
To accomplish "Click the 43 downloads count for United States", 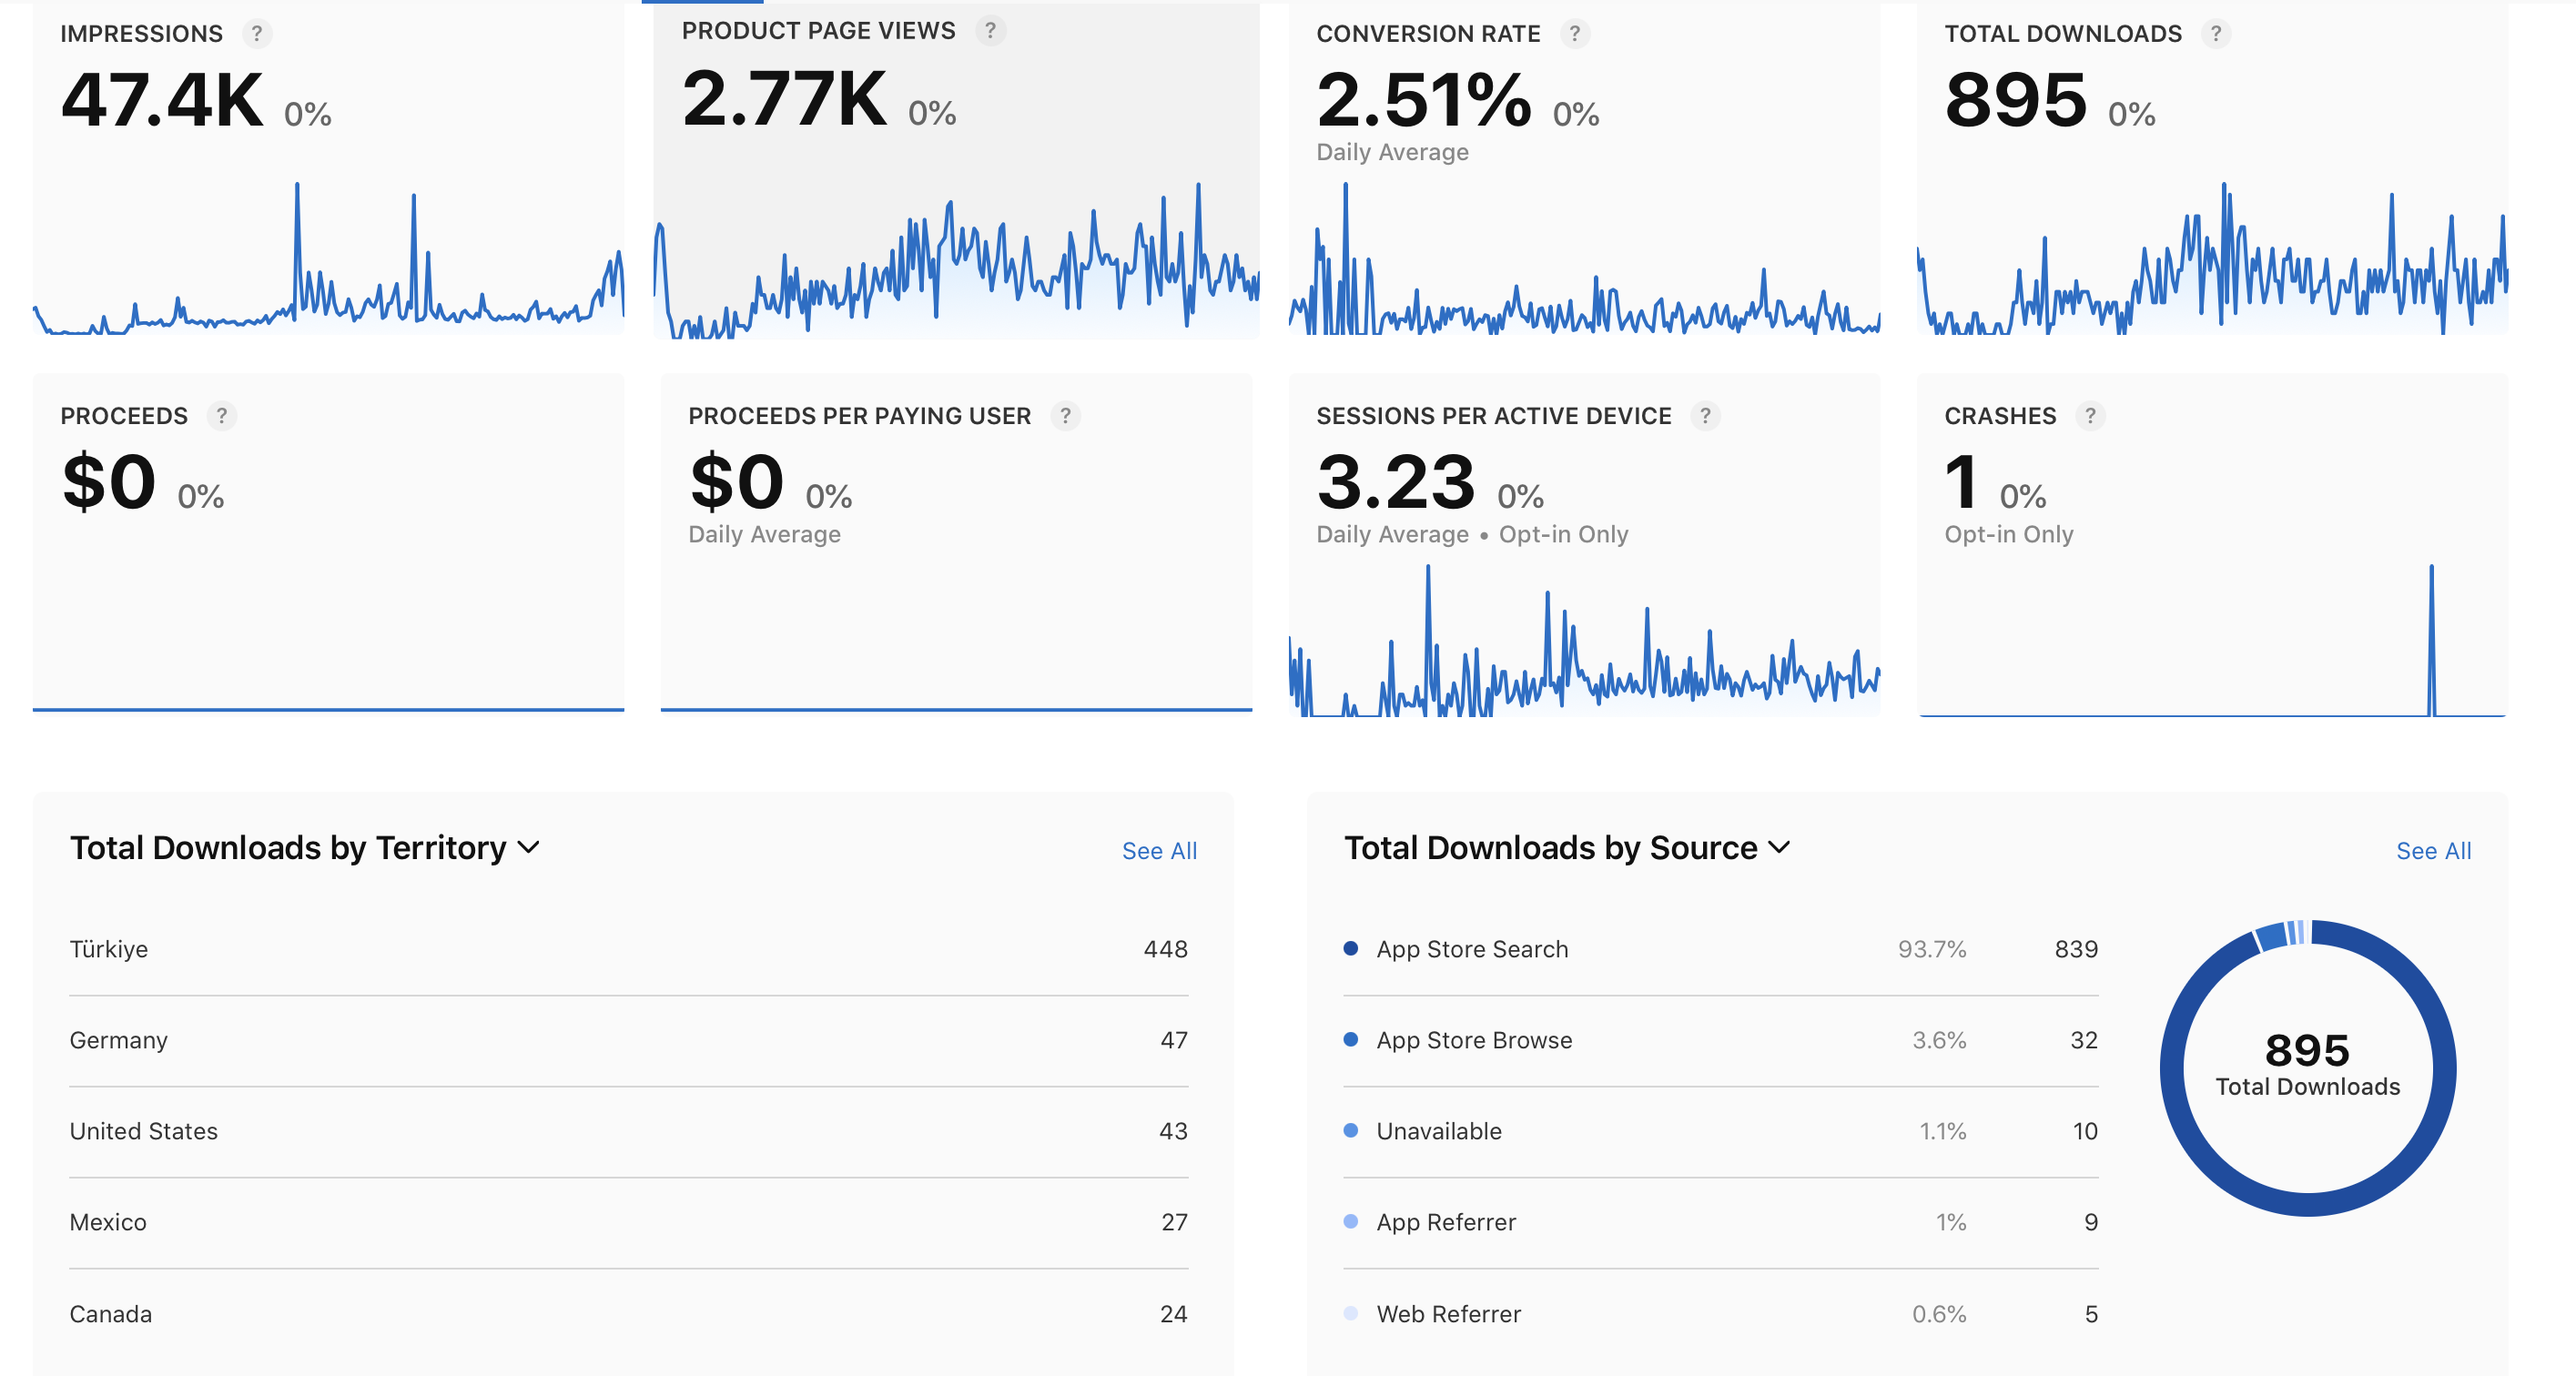I will point(1173,1132).
